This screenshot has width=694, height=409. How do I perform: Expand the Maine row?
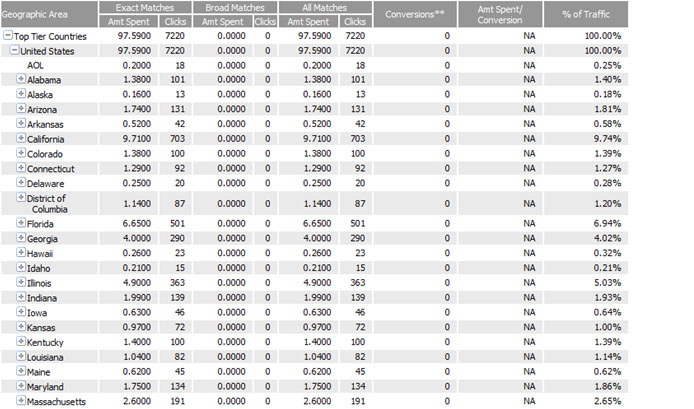click(x=21, y=371)
